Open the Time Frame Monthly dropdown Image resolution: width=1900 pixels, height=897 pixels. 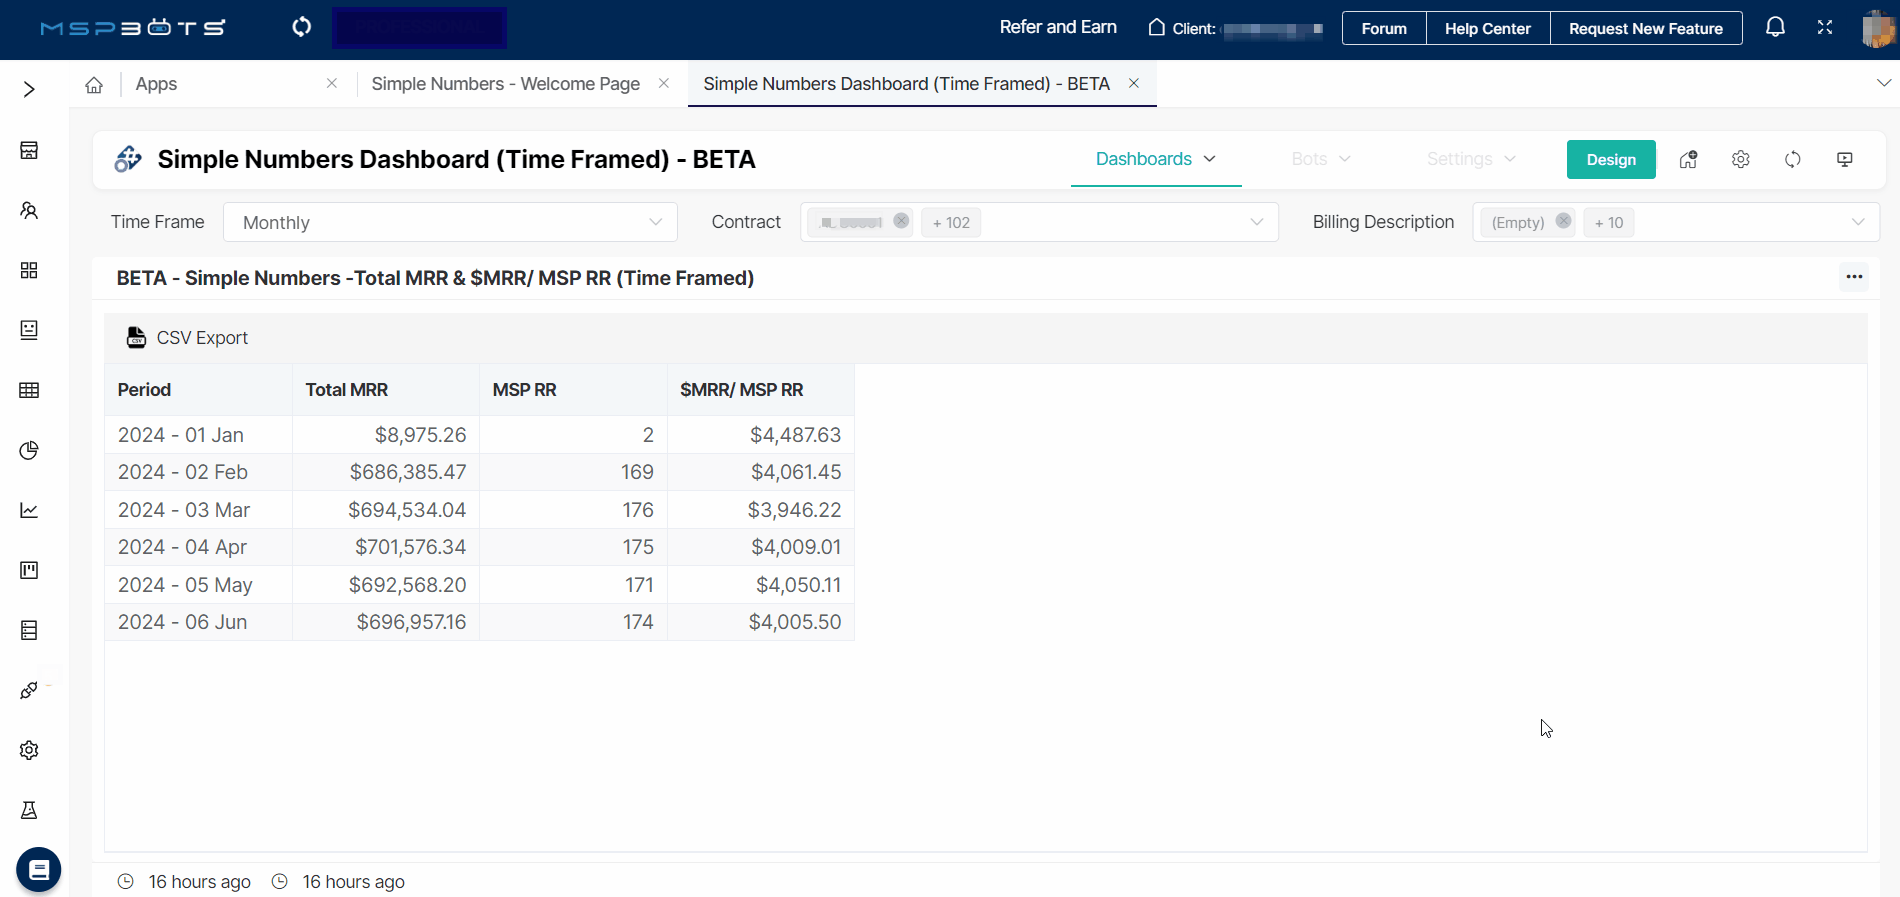[x=450, y=222]
